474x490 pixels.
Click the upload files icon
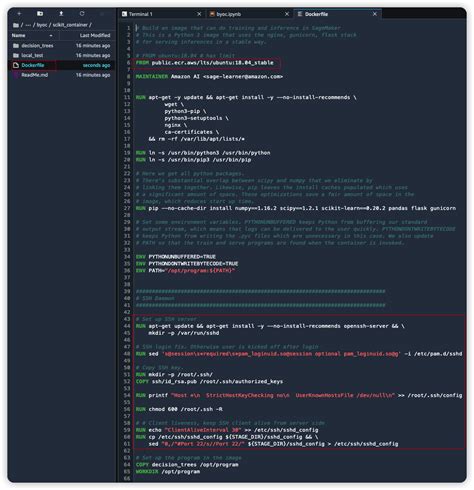61,14
